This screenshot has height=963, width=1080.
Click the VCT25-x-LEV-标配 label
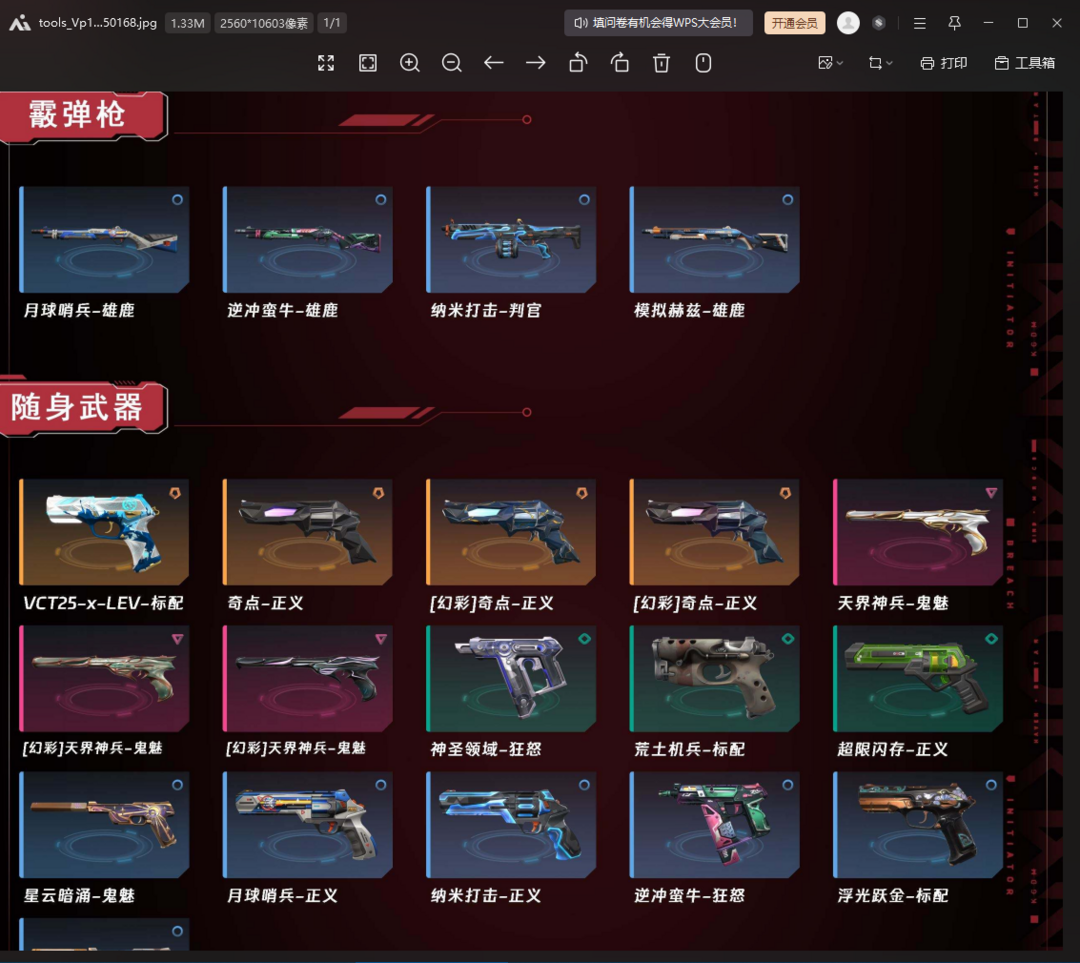point(103,603)
